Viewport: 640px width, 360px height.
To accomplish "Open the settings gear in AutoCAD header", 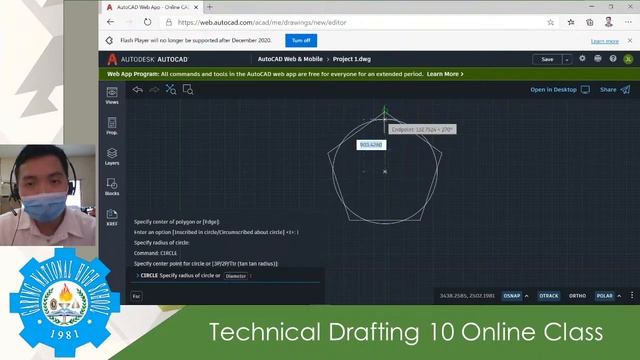I will [x=582, y=59].
